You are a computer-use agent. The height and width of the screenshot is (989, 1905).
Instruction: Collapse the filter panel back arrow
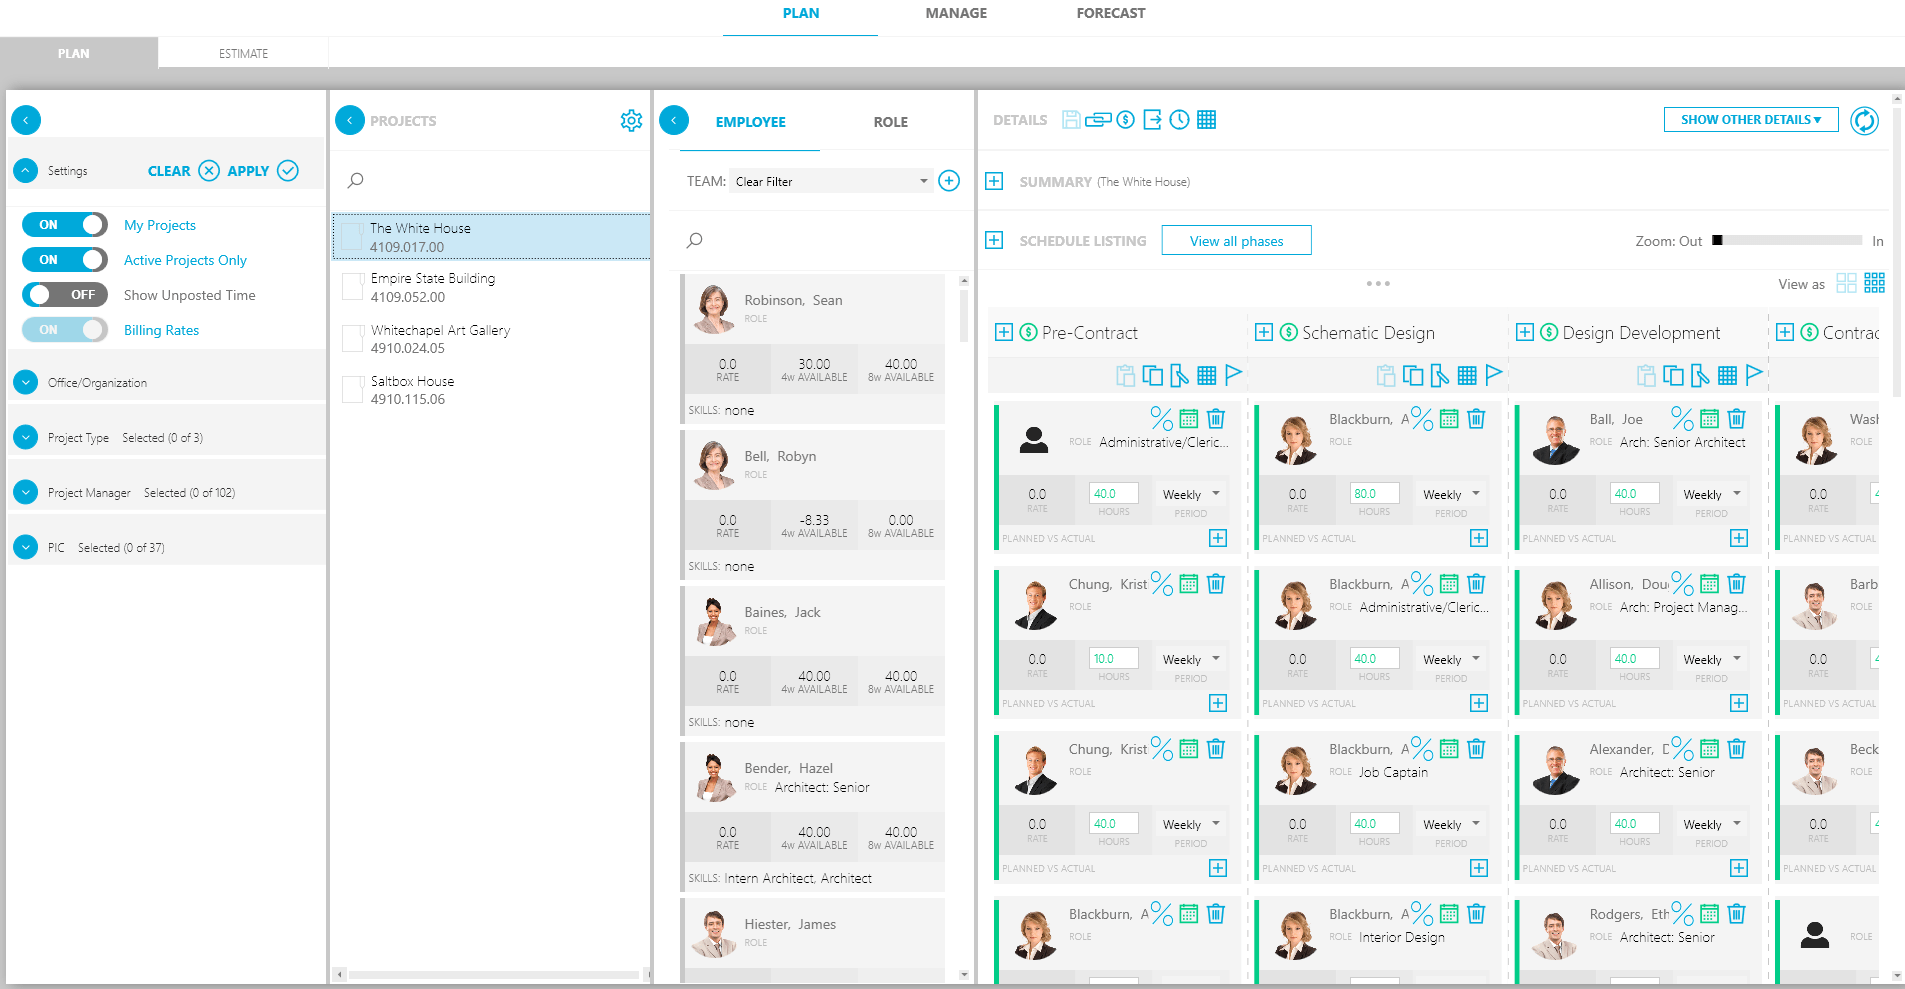point(26,120)
